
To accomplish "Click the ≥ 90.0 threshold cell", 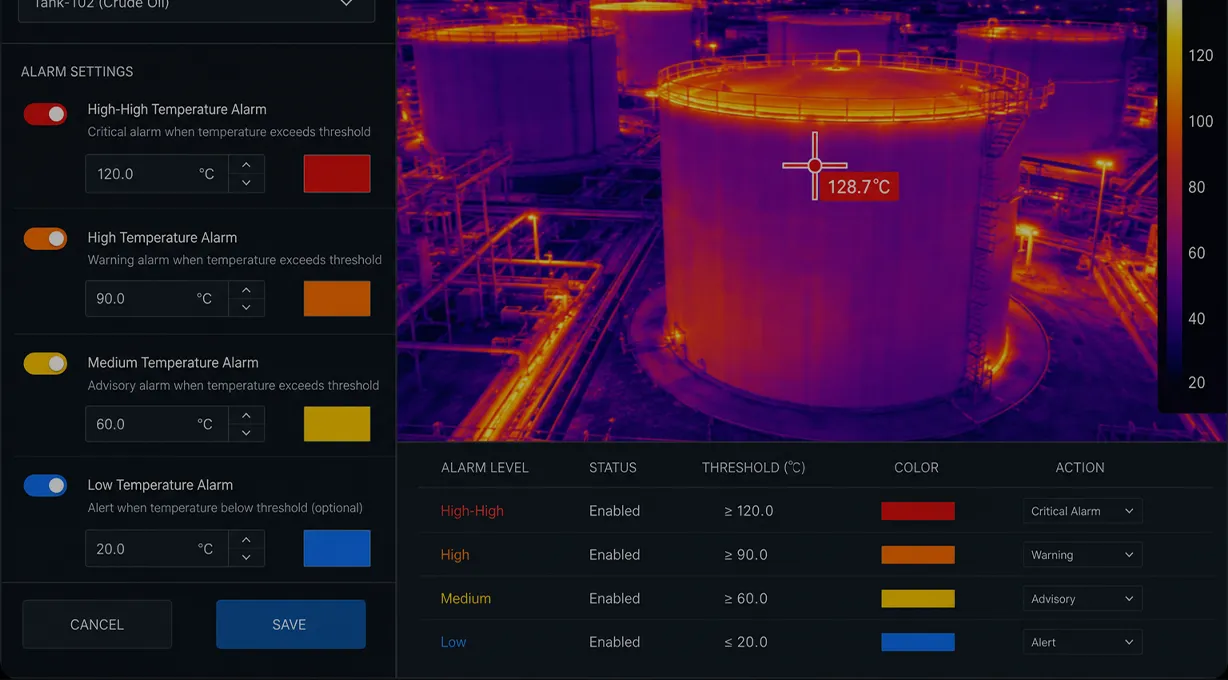I will (x=746, y=555).
